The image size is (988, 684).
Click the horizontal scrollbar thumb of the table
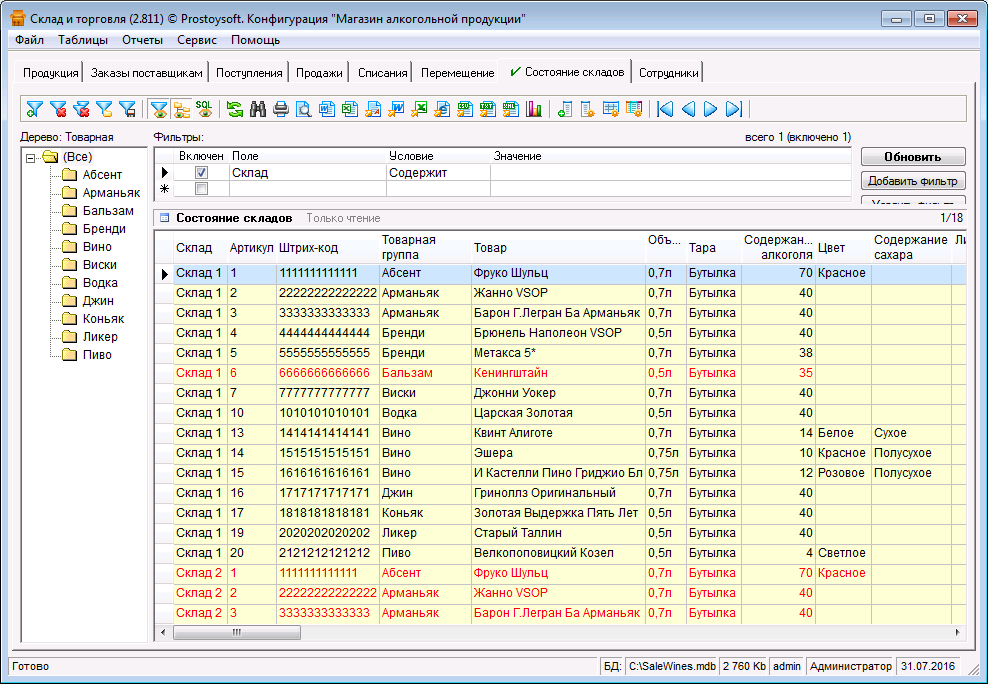point(236,632)
